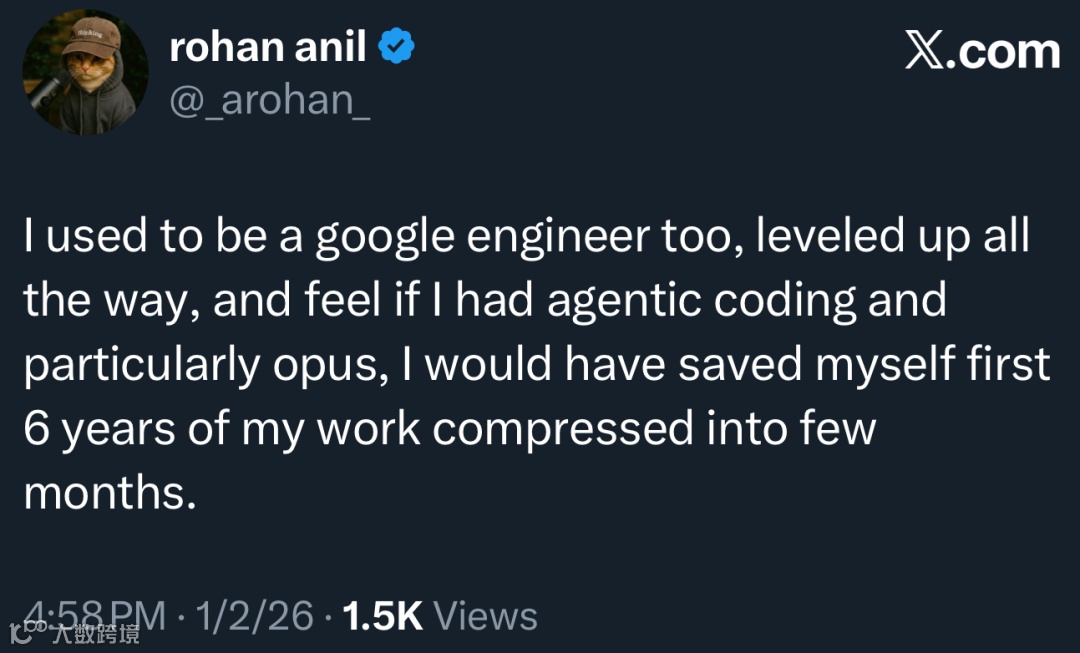1080x653 pixels.
Task: Visit the @_arohan_ handle
Action: 269,100
